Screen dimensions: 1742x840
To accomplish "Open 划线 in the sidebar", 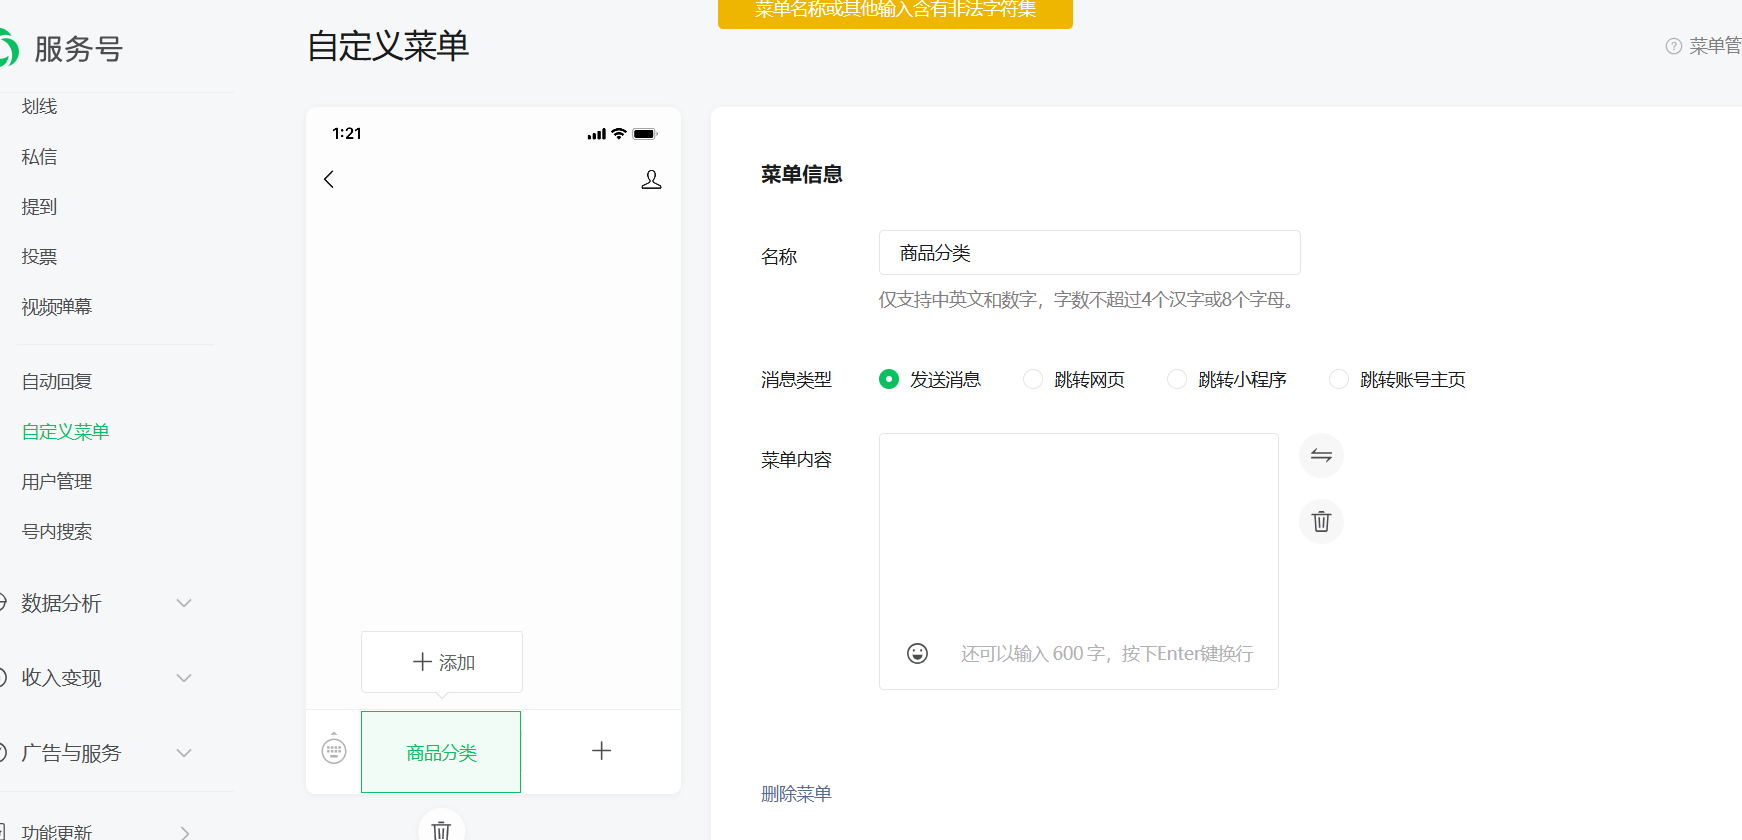I will (x=40, y=106).
